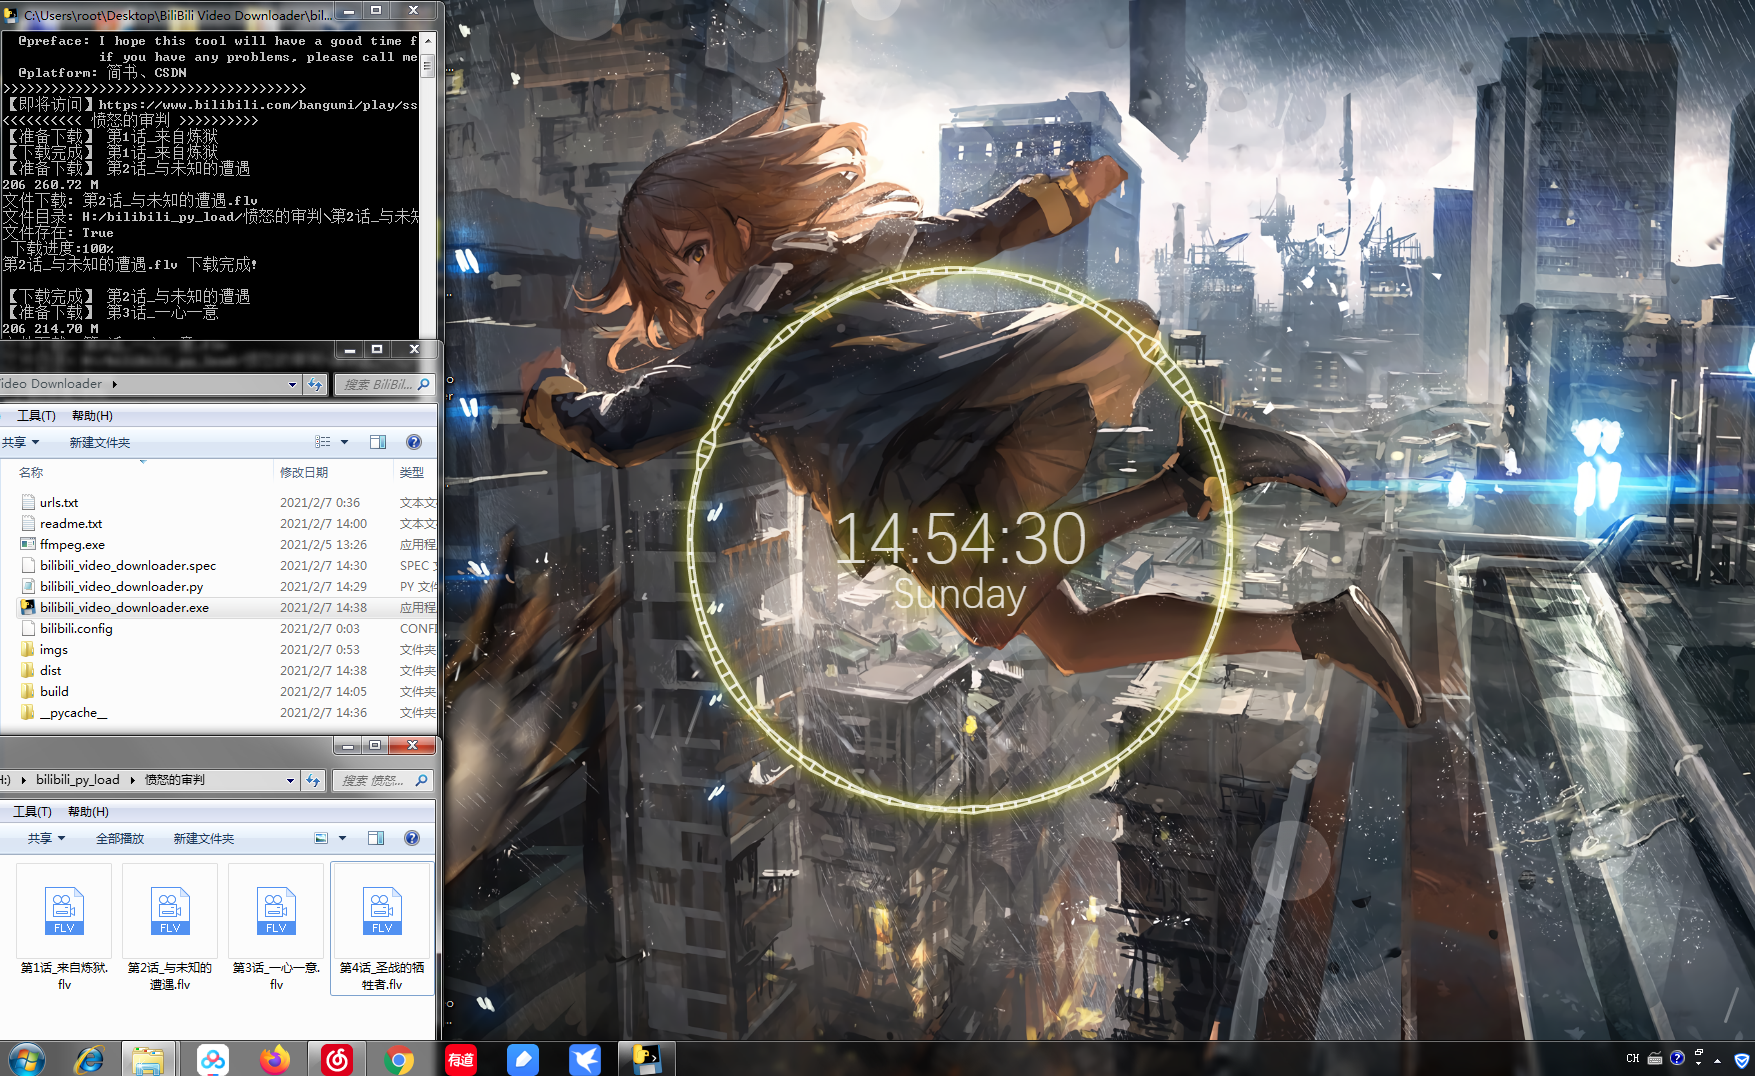This screenshot has height=1076, width=1755.
Task: Expand breadcrumb arrow after bilibili_py_load
Action: (132, 780)
